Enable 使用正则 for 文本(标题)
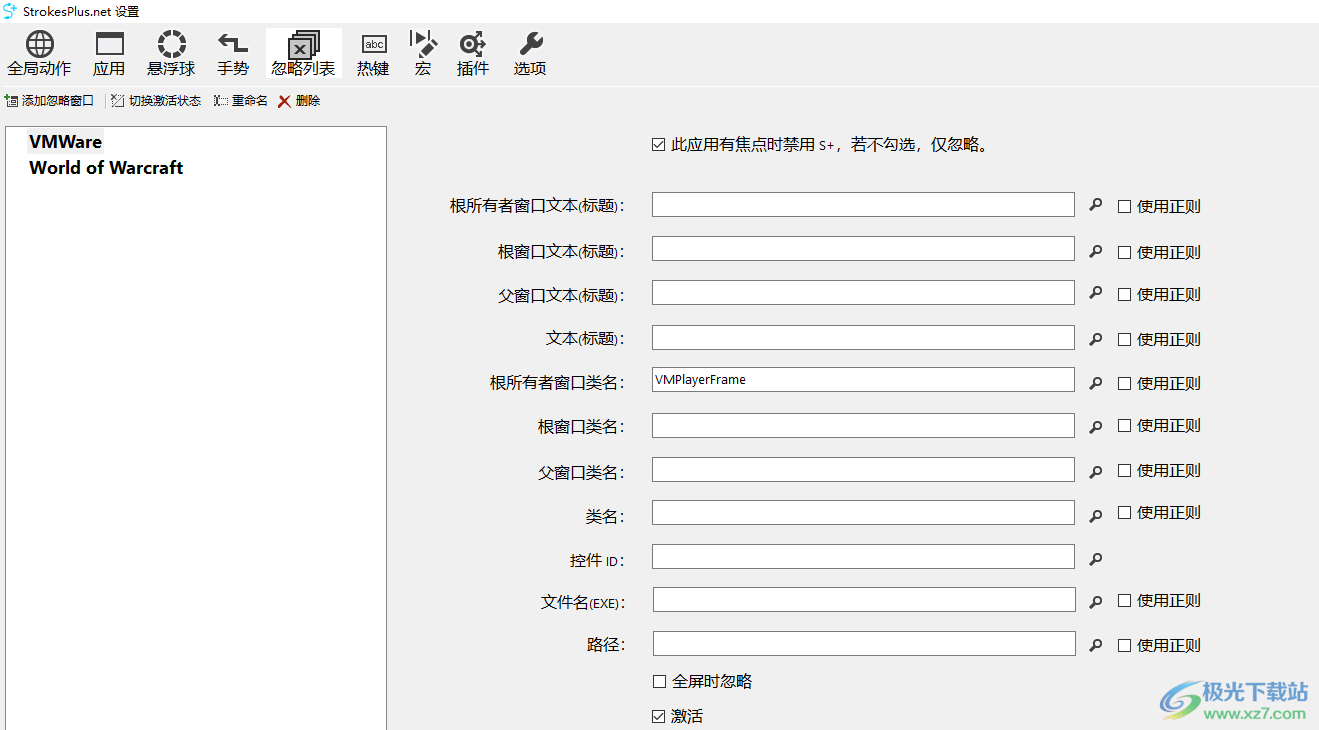Screen dimensions: 1319x730 click(x=1124, y=339)
